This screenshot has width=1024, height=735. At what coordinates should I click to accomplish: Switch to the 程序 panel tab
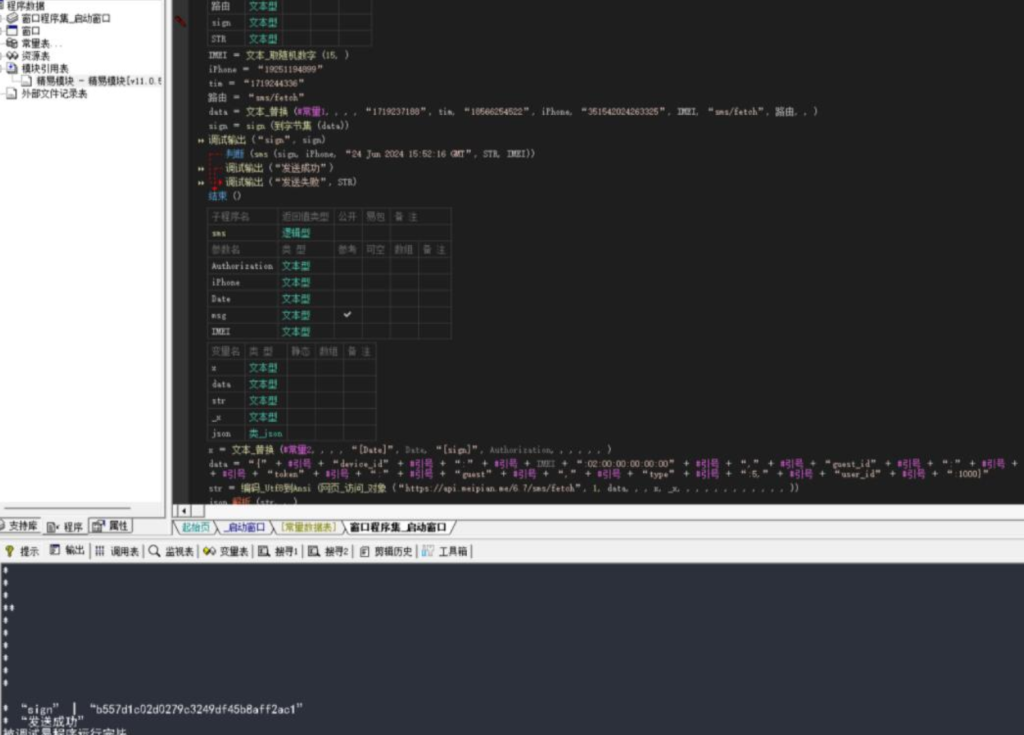click(67, 527)
